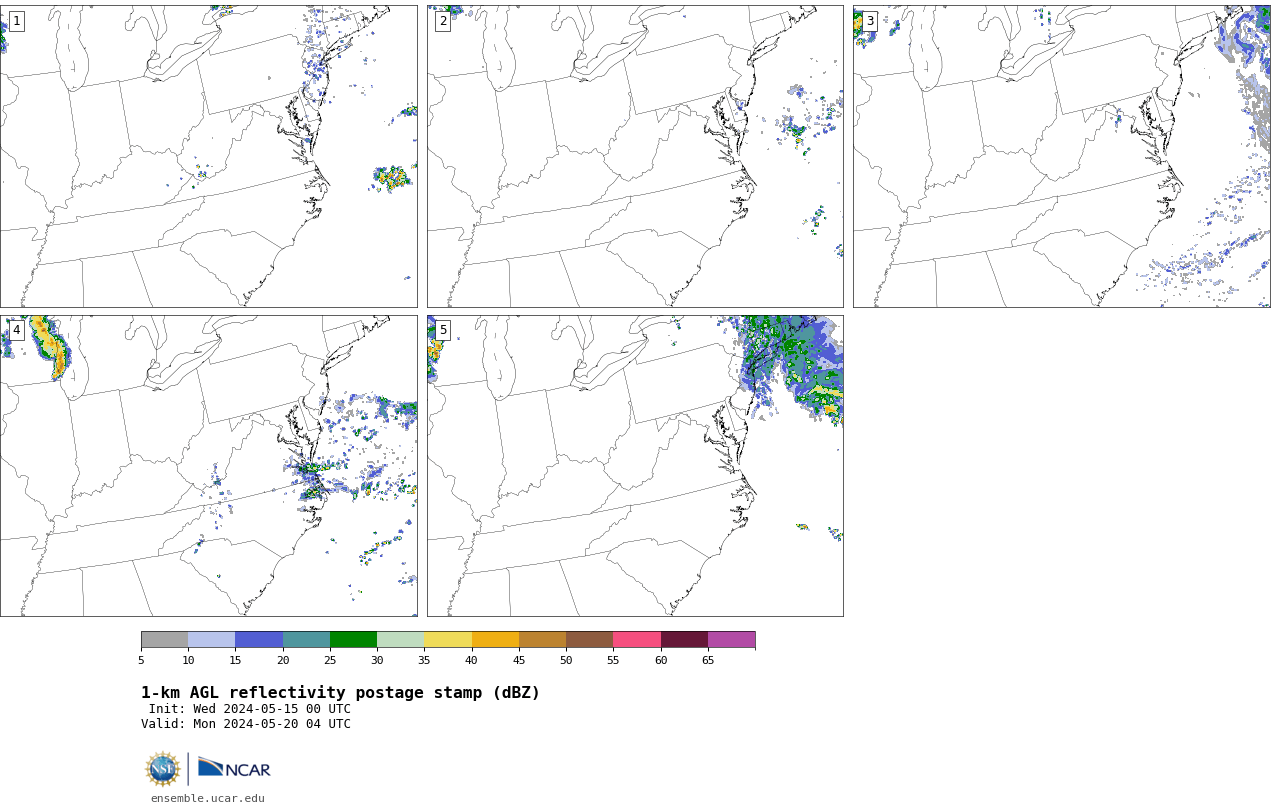Click the dark green 25-30 dBZ swatch
The height and width of the screenshot is (809, 1280).
coord(353,640)
